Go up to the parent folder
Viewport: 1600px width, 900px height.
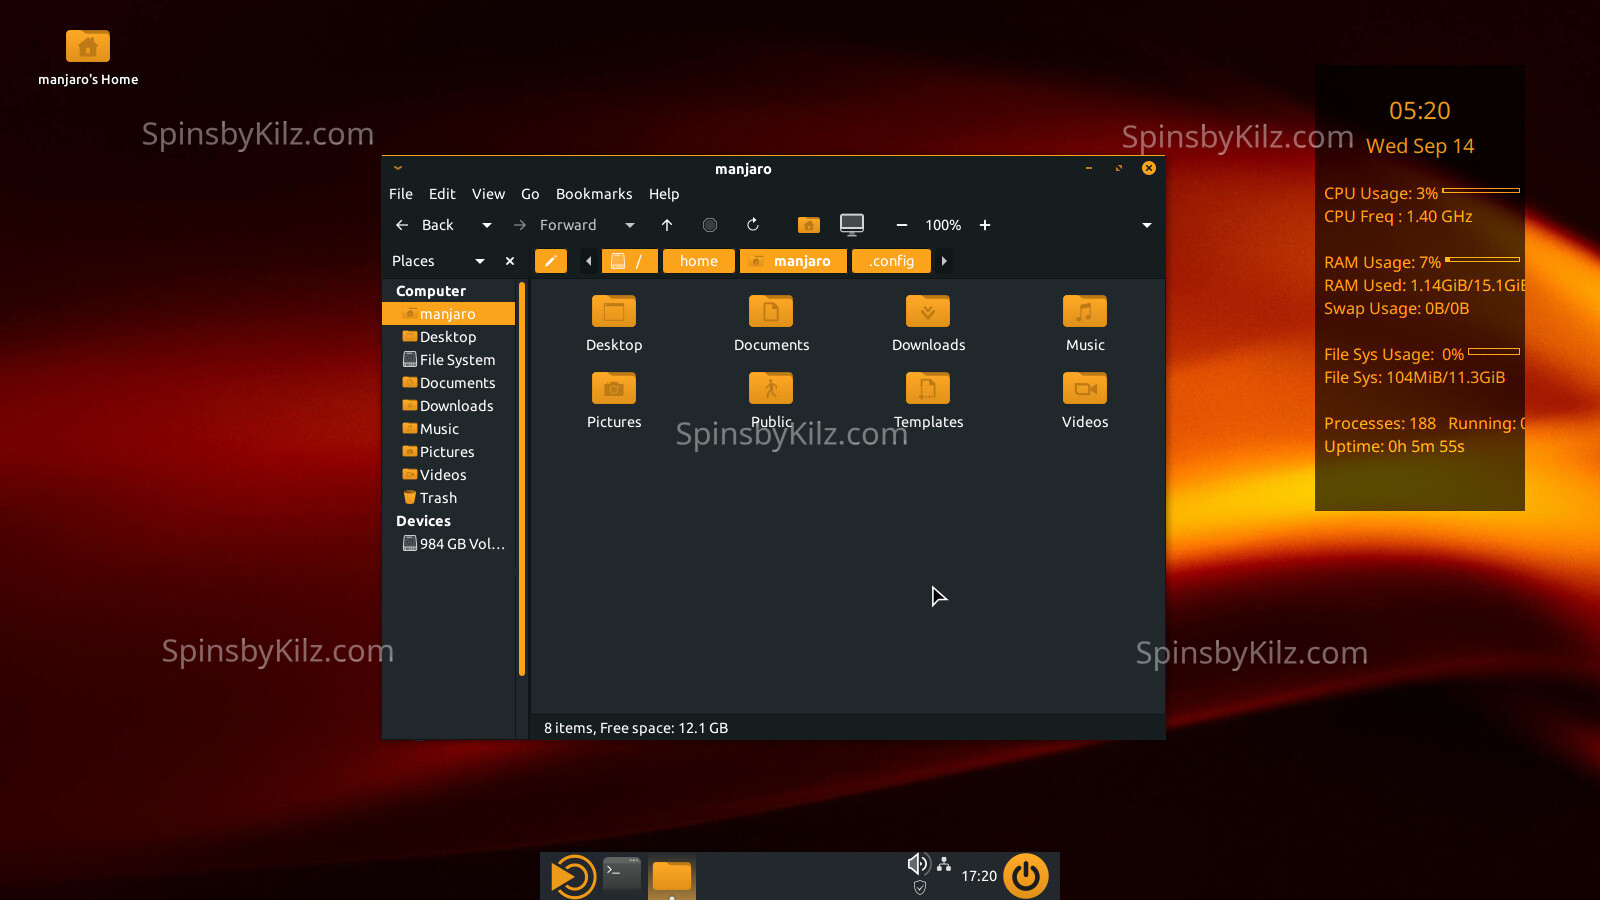(667, 225)
